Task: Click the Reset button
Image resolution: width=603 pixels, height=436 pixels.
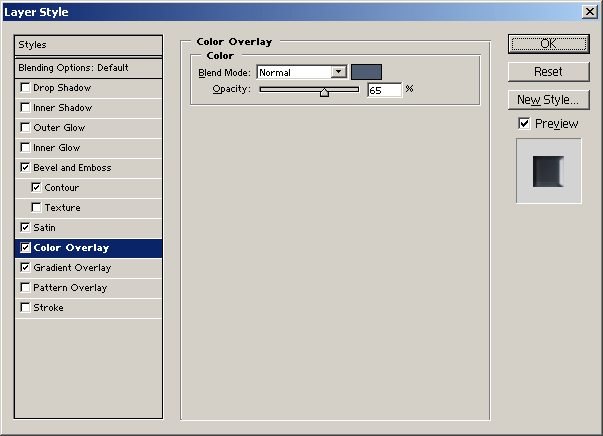Action: [548, 72]
